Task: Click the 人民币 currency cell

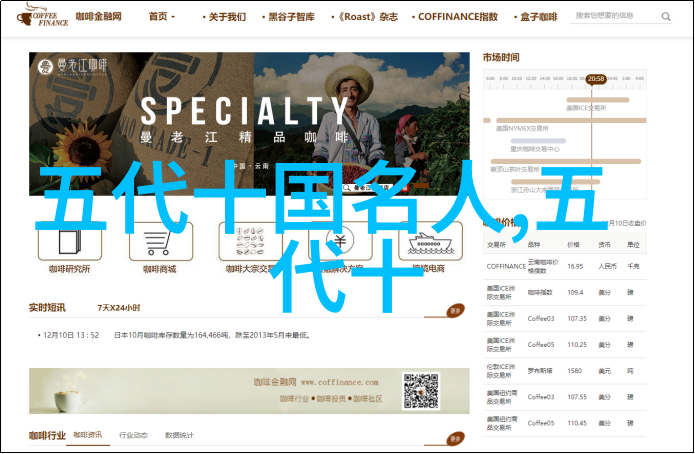Action: coord(607,266)
